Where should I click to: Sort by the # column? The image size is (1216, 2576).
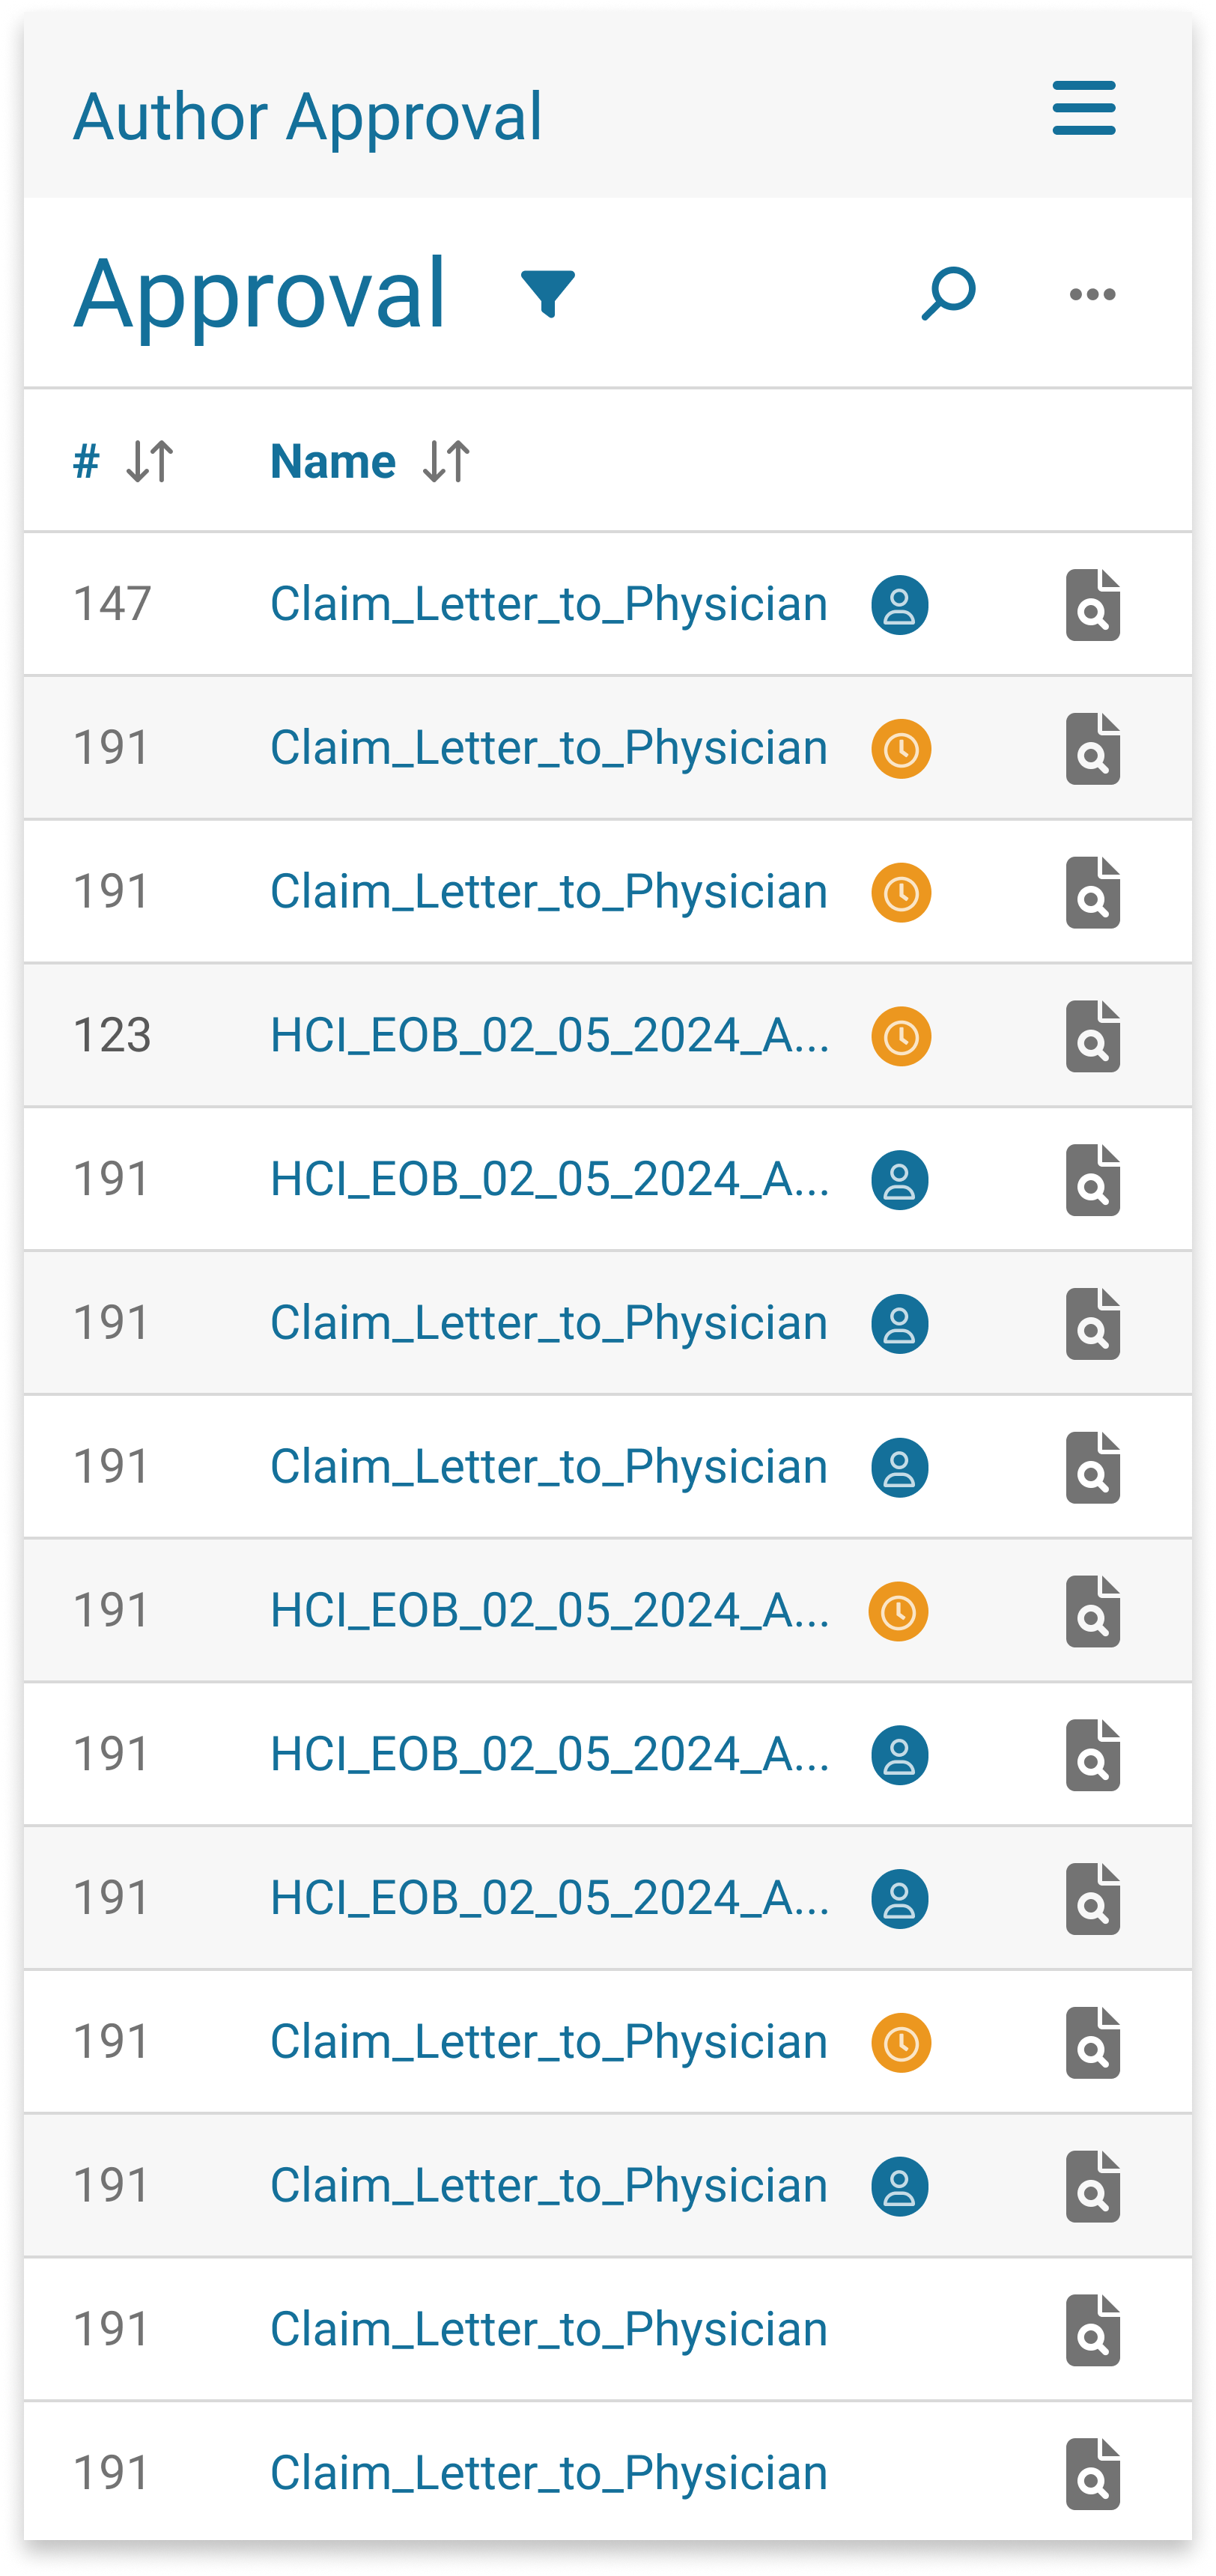[x=150, y=462]
